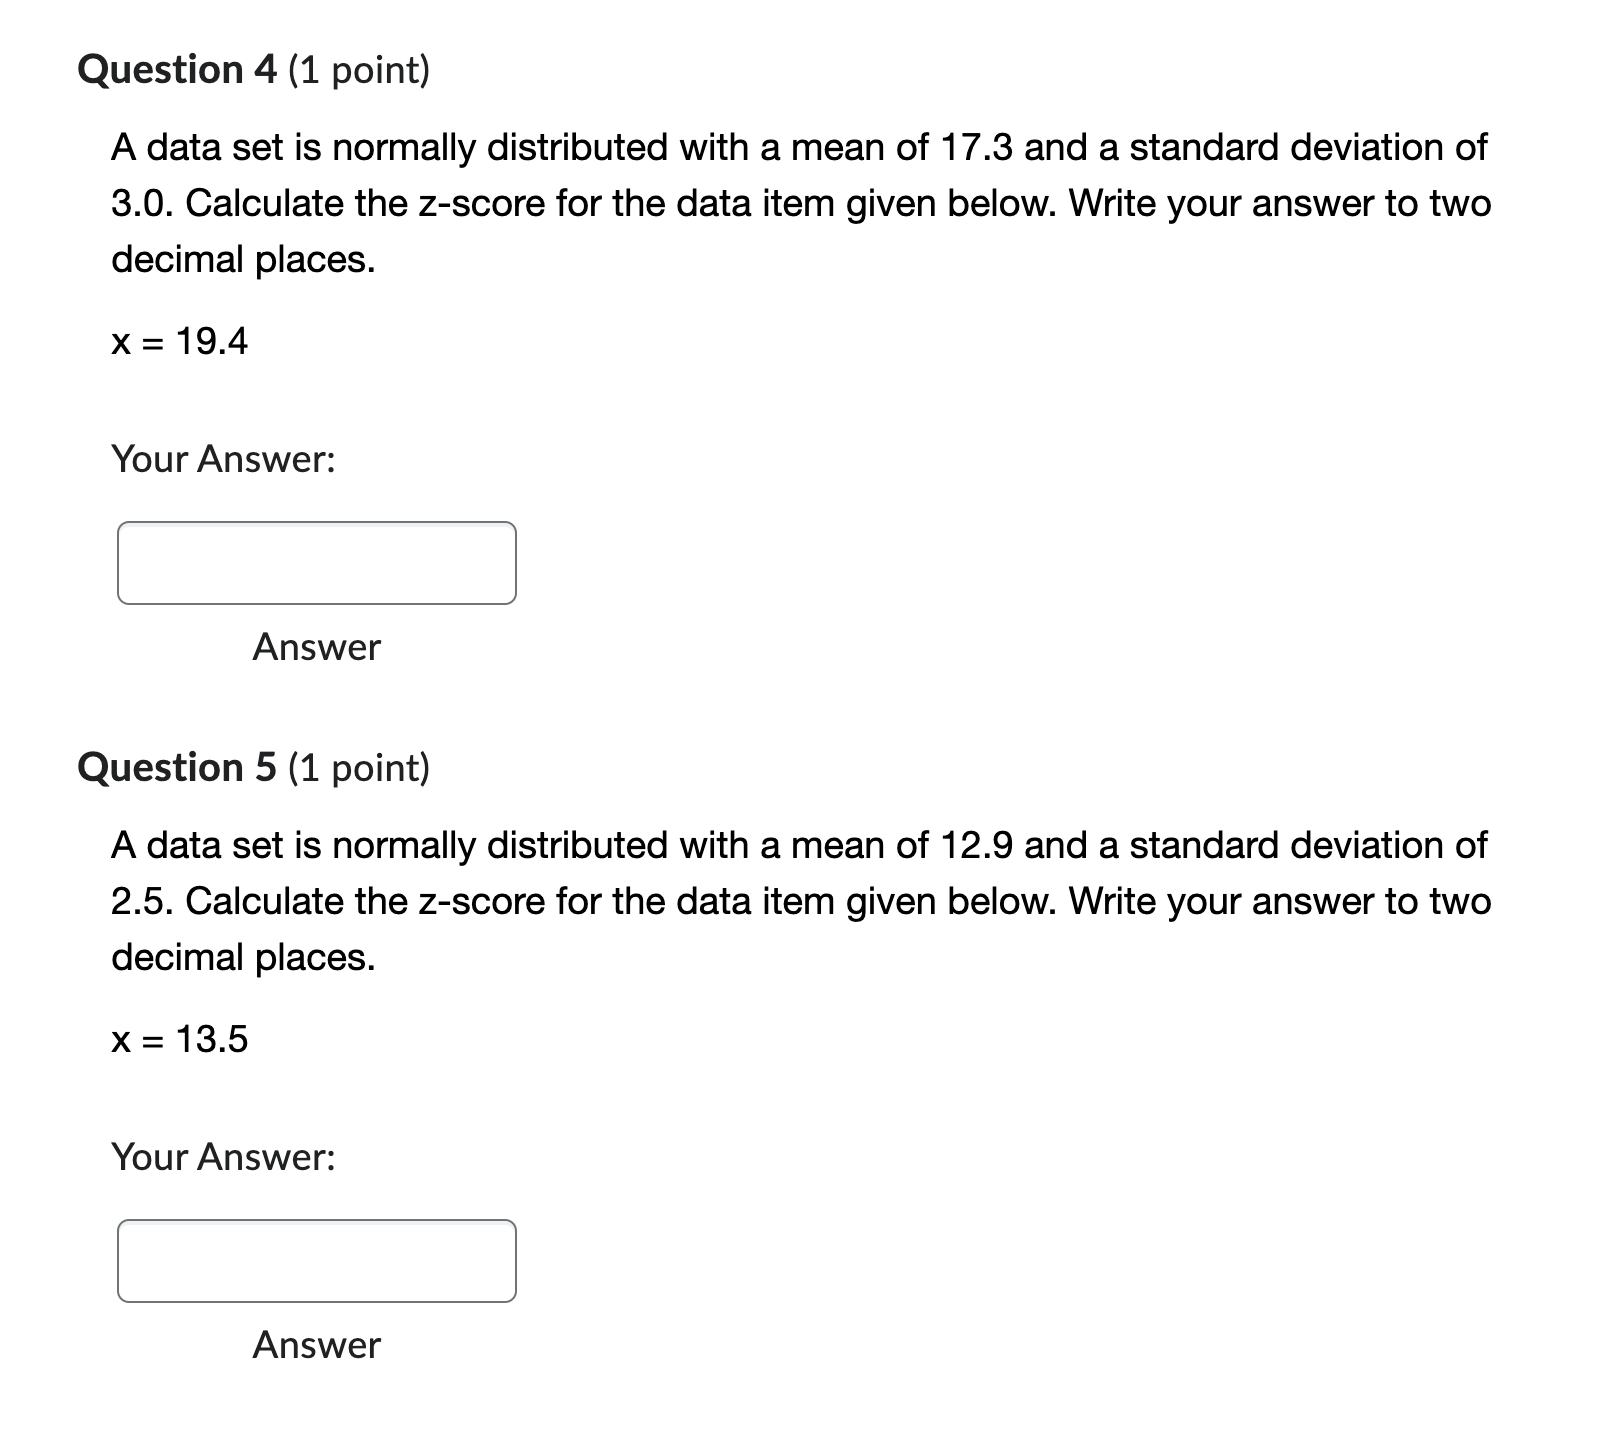Select the text x = 19.4
This screenshot has width=1597, height=1440.
[180, 341]
